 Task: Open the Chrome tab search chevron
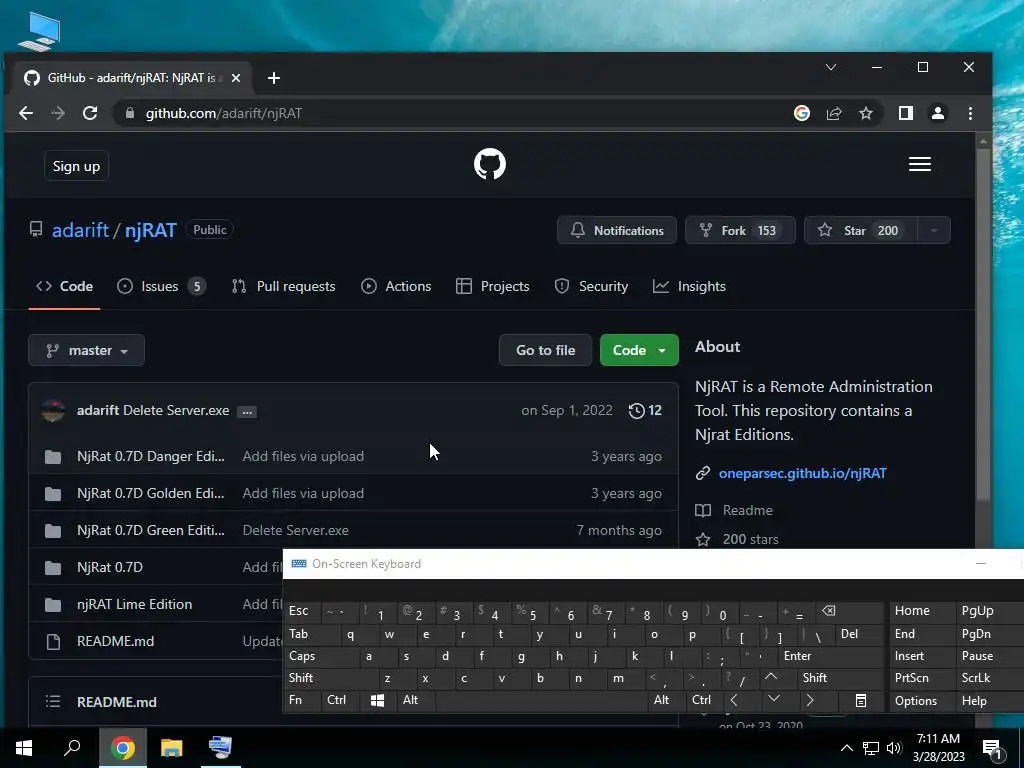click(x=831, y=67)
